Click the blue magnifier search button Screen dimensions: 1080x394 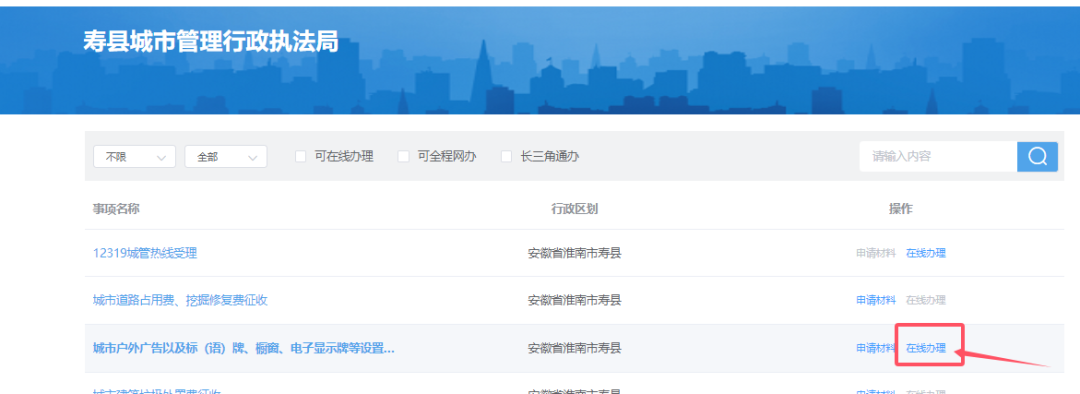(1037, 156)
